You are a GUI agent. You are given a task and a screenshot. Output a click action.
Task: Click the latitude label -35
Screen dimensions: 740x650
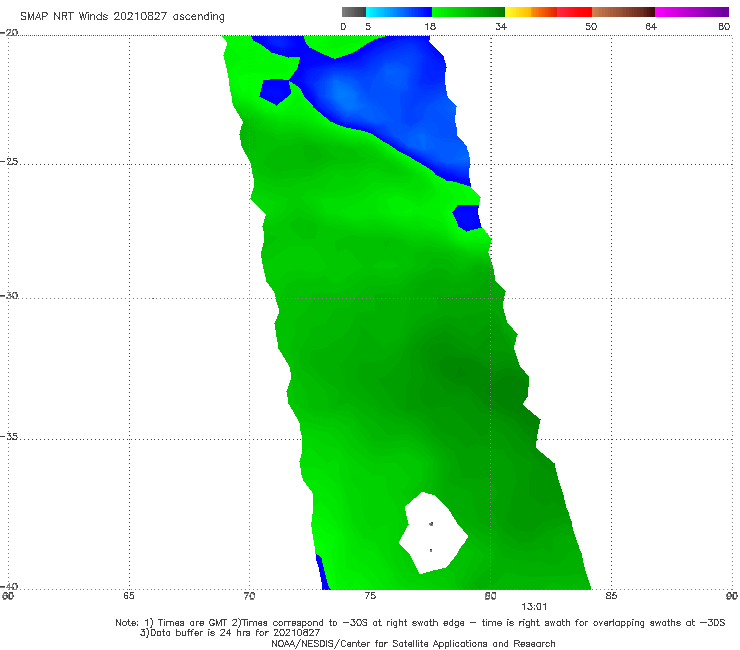pyautogui.click(x=9, y=437)
